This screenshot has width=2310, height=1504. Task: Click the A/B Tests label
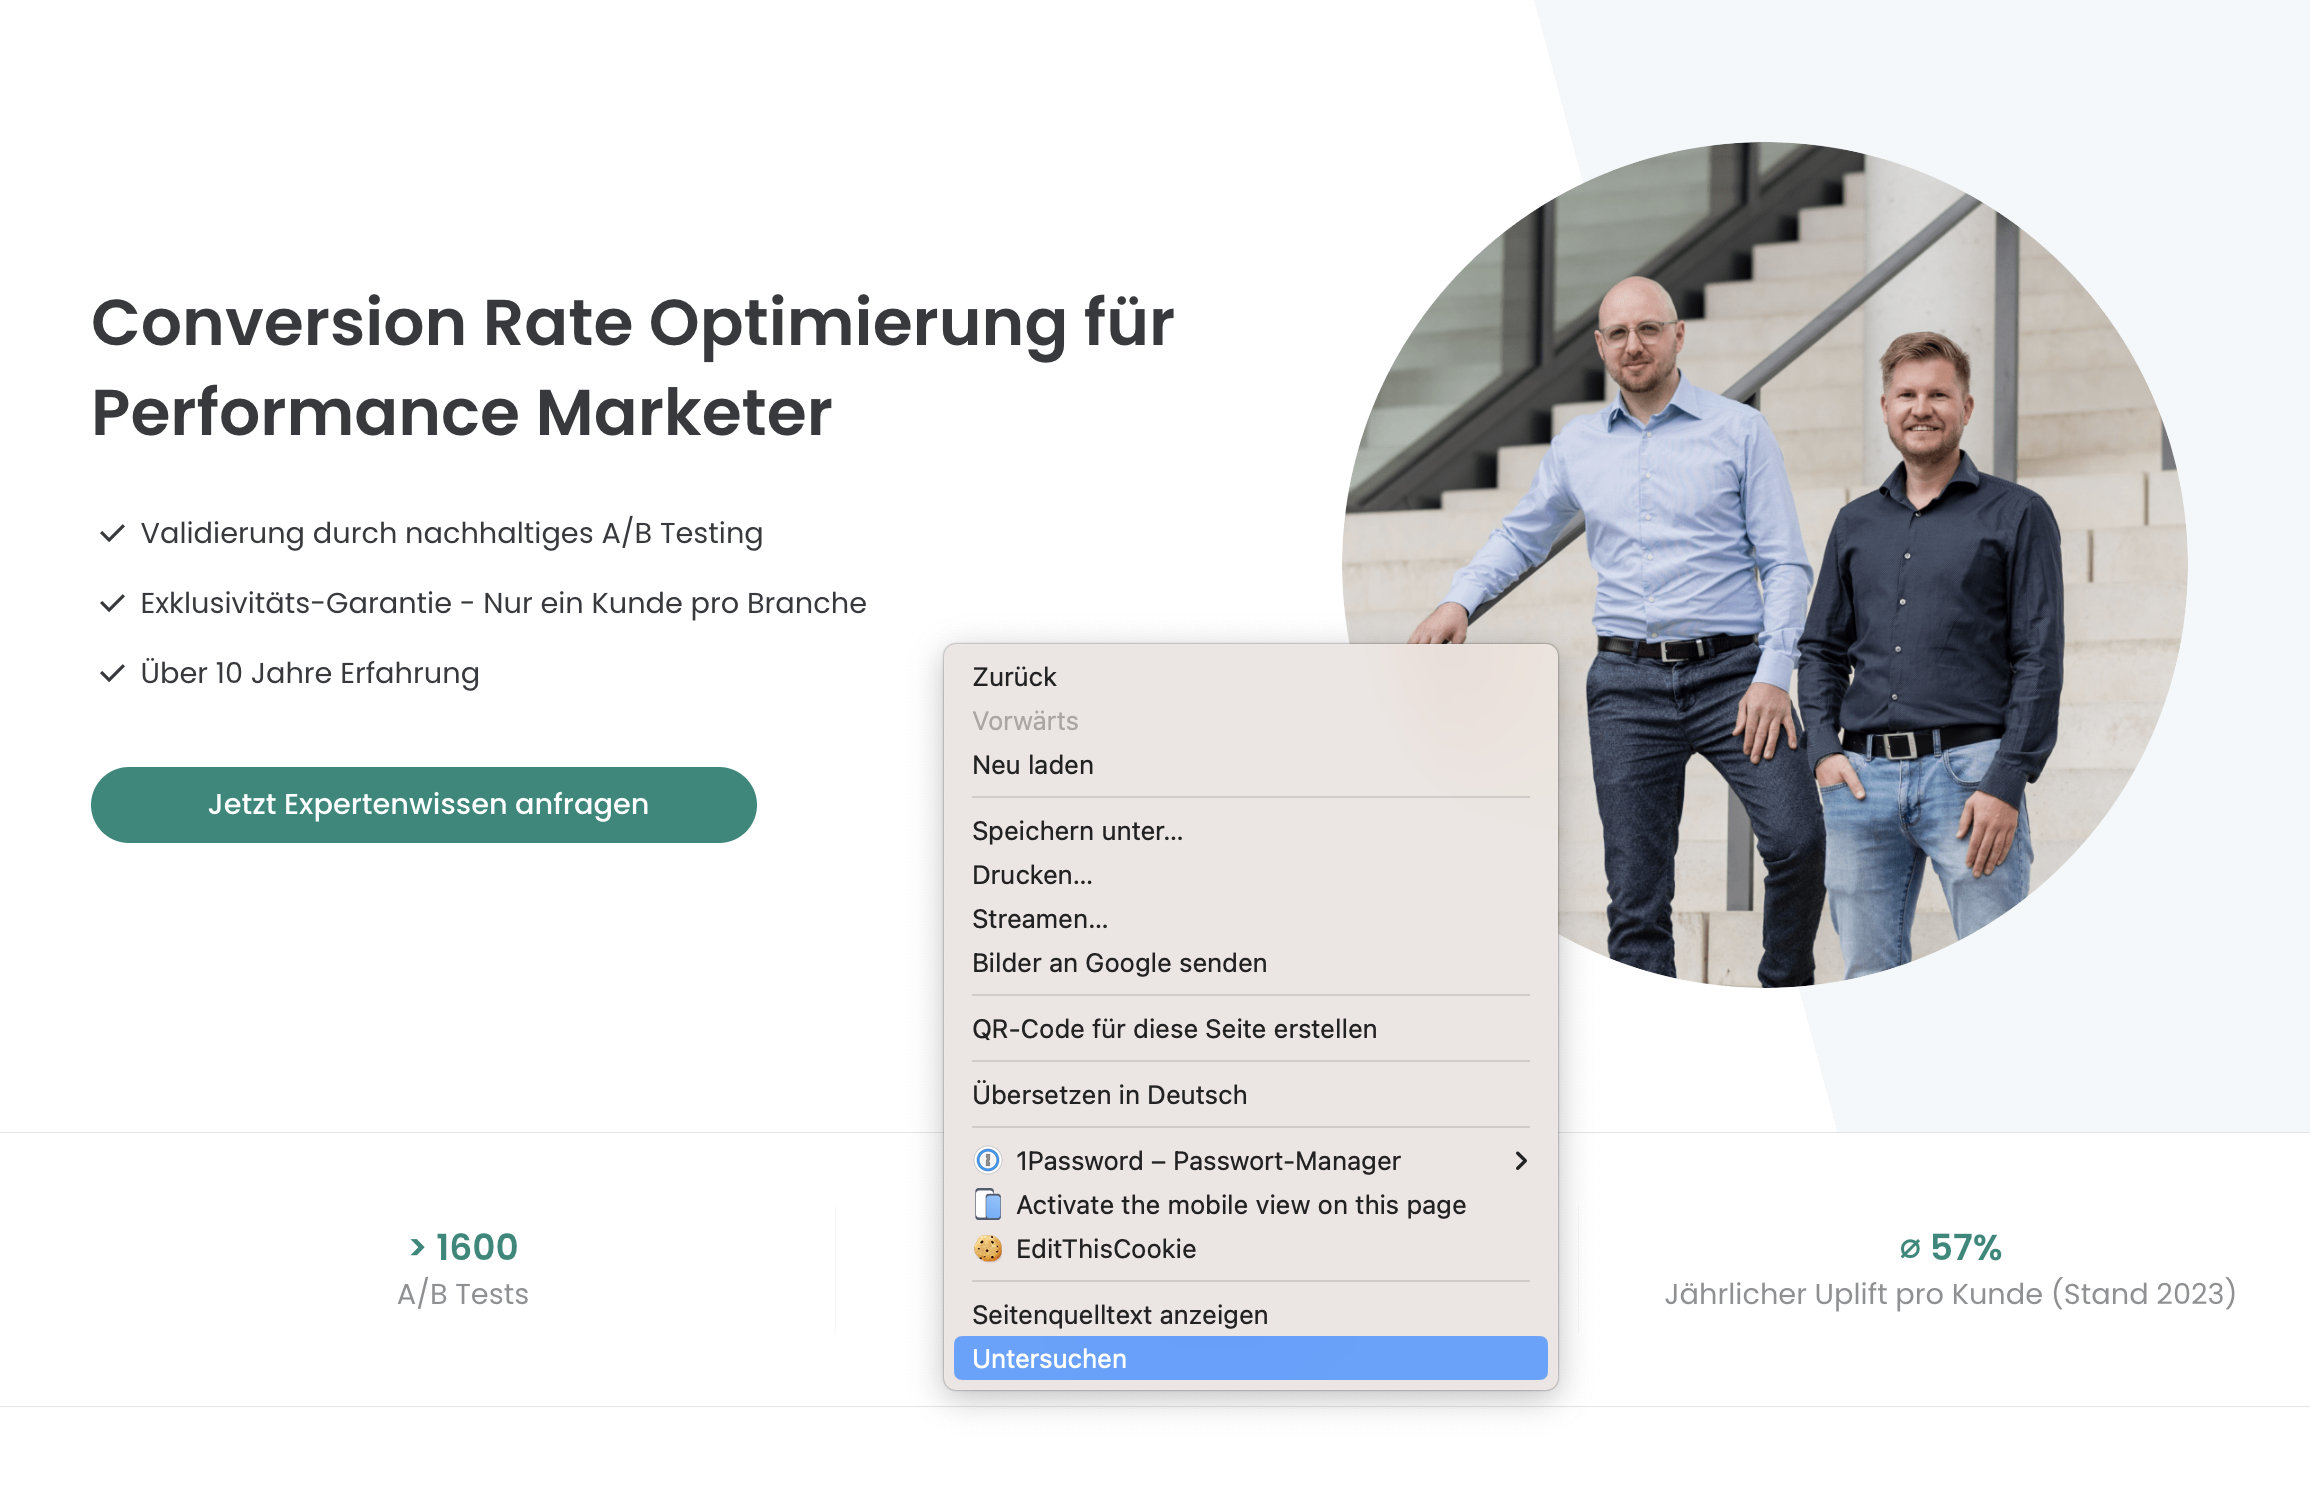[x=463, y=1294]
